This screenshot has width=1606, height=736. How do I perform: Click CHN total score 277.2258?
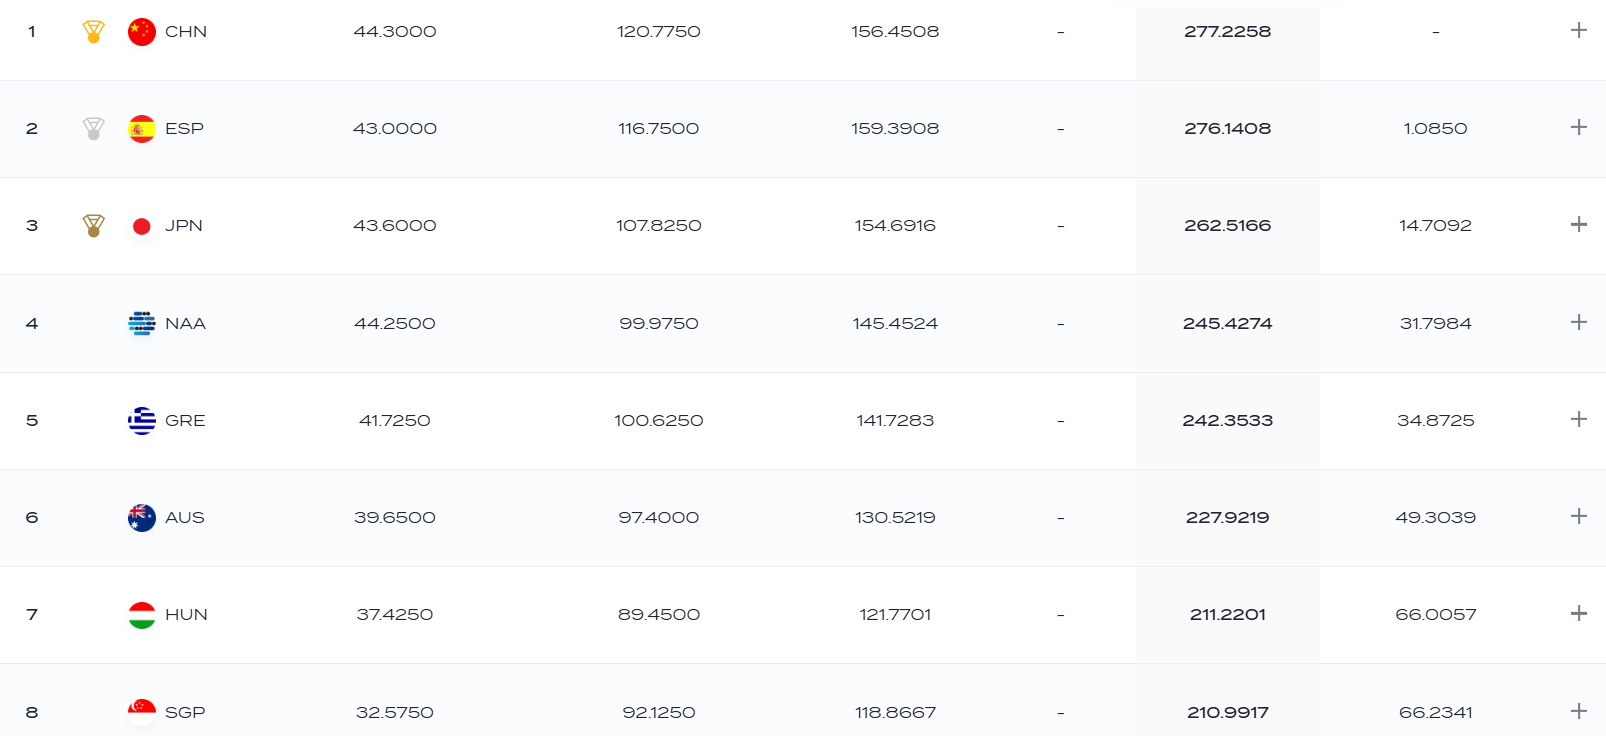coord(1228,32)
